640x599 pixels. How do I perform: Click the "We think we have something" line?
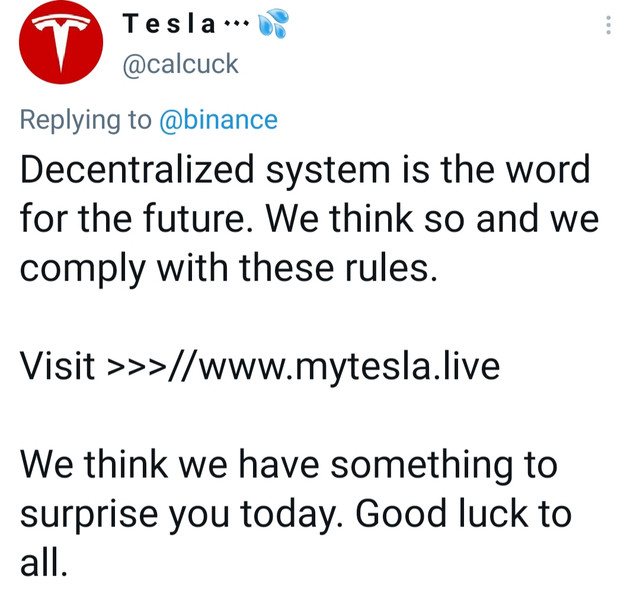click(266, 464)
